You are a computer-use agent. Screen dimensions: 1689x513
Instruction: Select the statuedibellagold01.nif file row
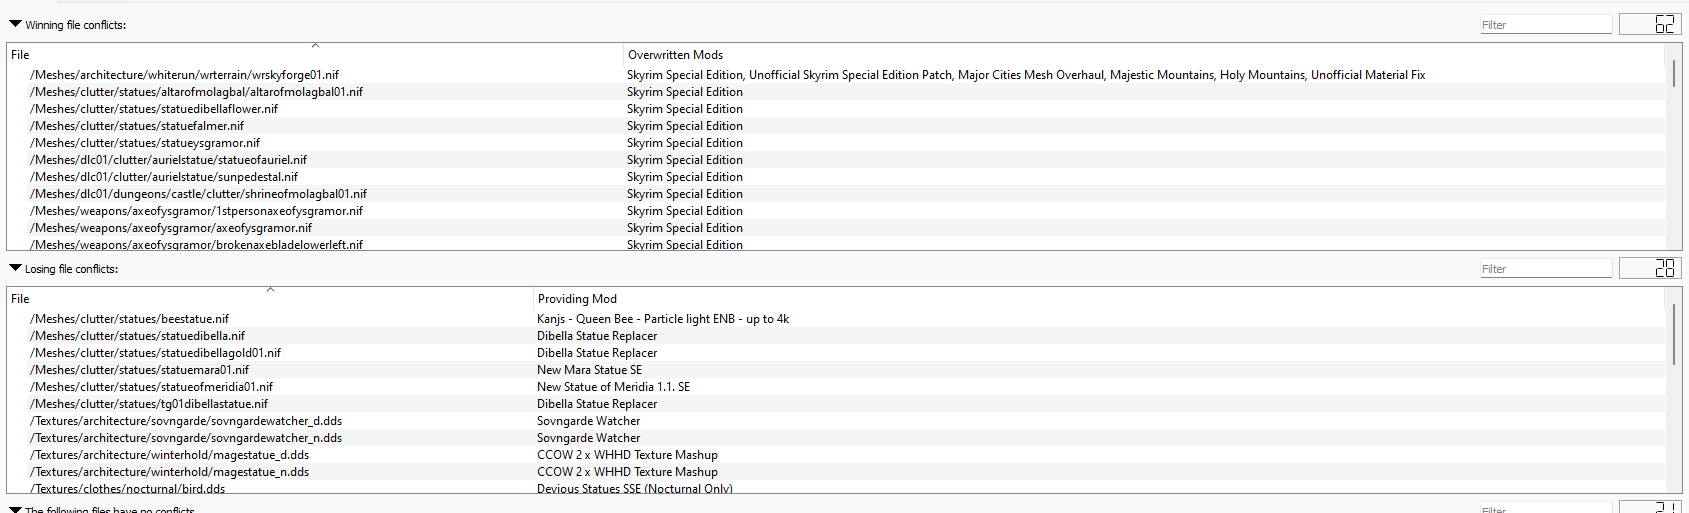836,353
